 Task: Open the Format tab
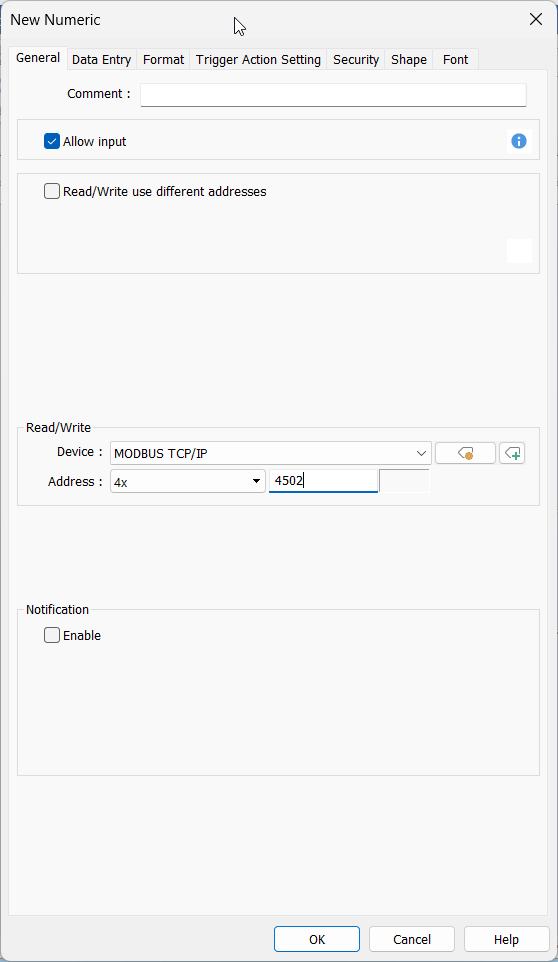163,60
